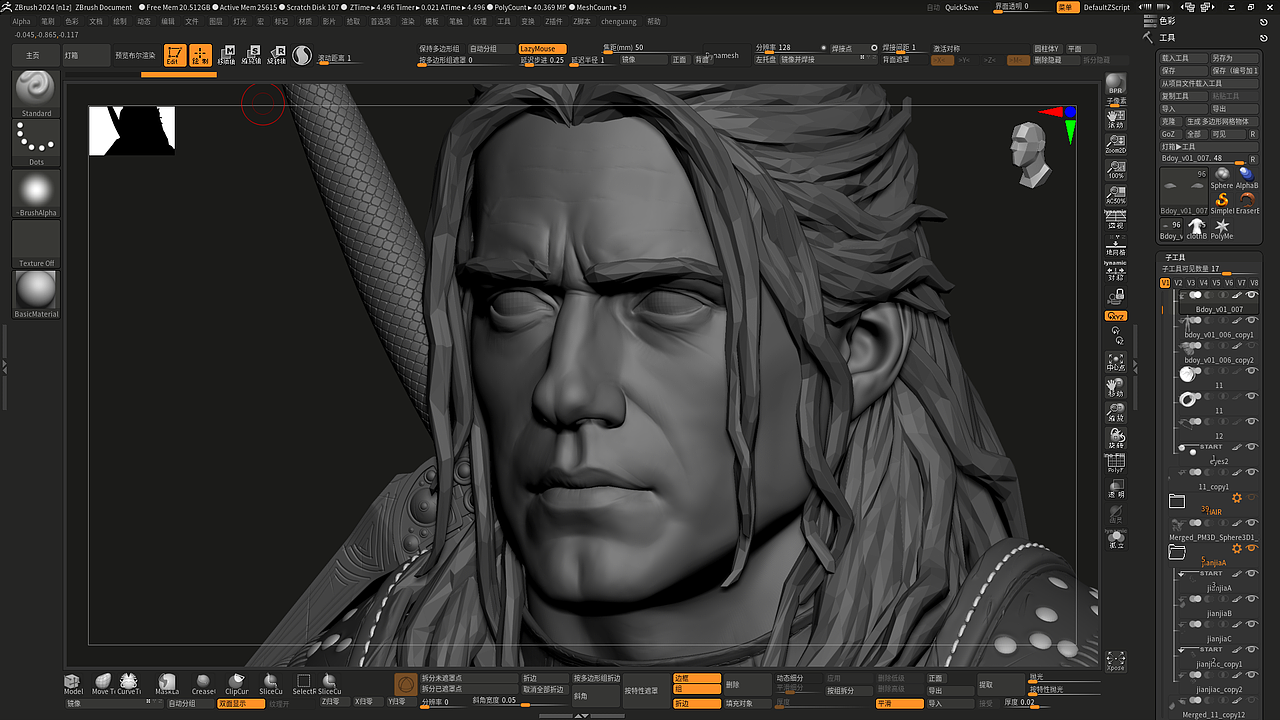Toggle LazyMouse on or off
The width and height of the screenshot is (1280, 720).
[543, 48]
